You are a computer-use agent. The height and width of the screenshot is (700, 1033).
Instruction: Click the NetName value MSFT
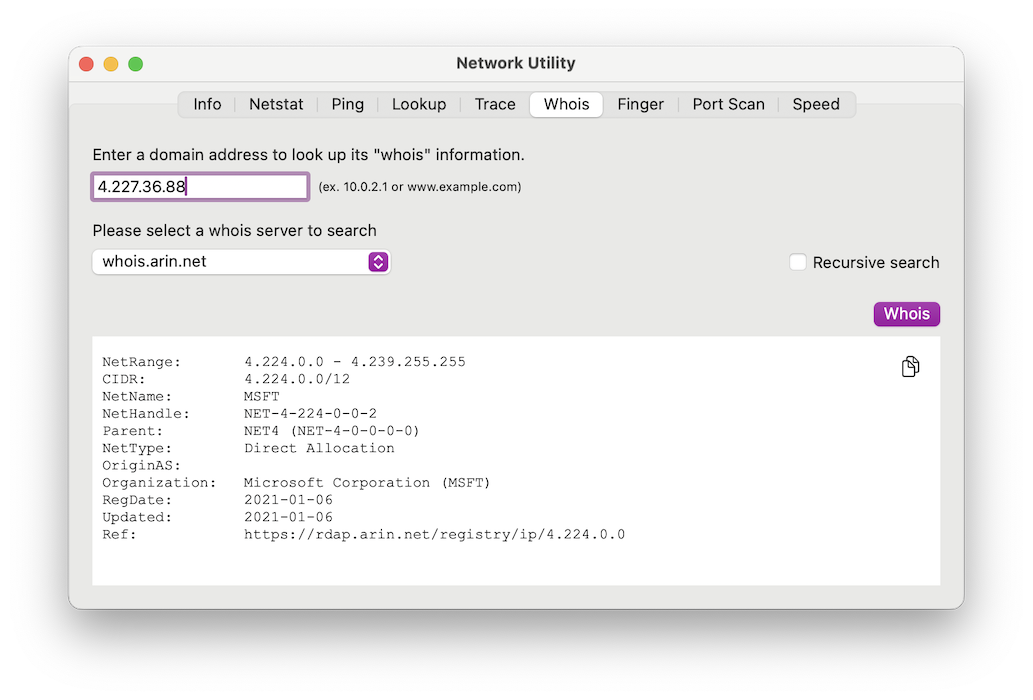262,396
